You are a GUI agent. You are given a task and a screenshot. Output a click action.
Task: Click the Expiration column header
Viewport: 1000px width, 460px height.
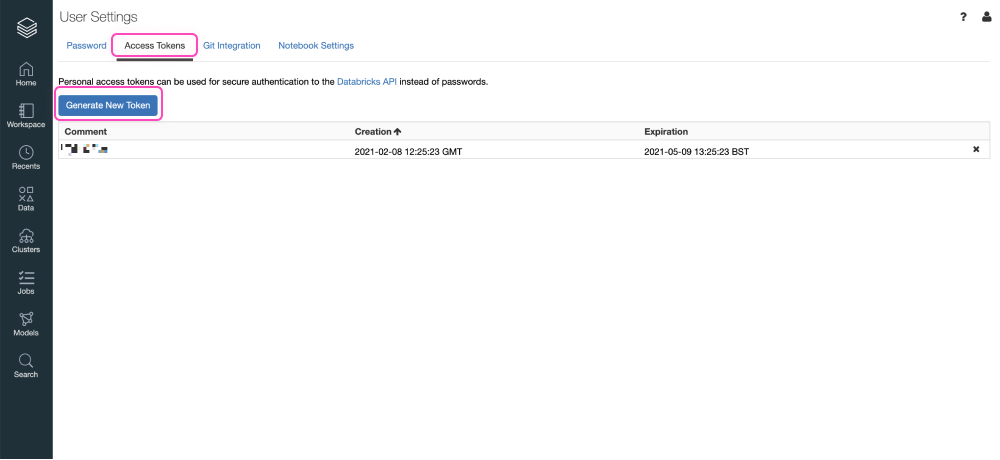tap(666, 132)
